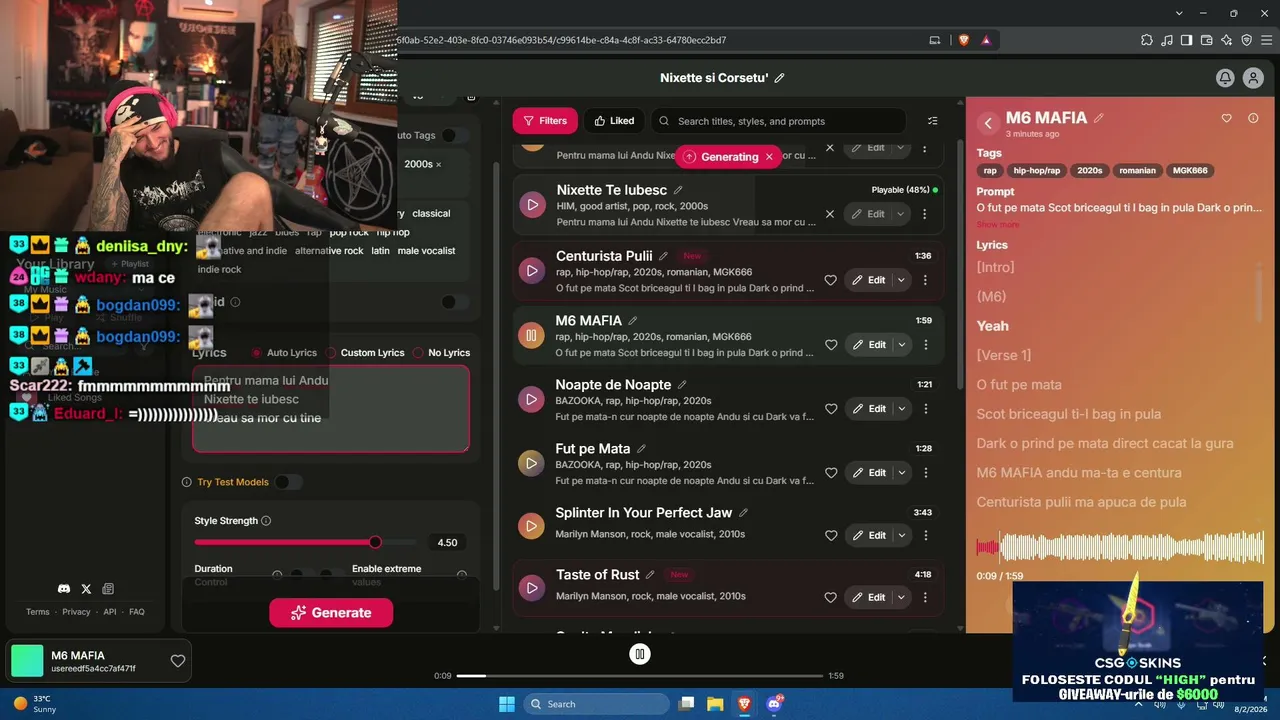Image resolution: width=1280 pixels, height=720 pixels.
Task: Rename M6 MAFIA in the details panel
Action: [1099, 118]
